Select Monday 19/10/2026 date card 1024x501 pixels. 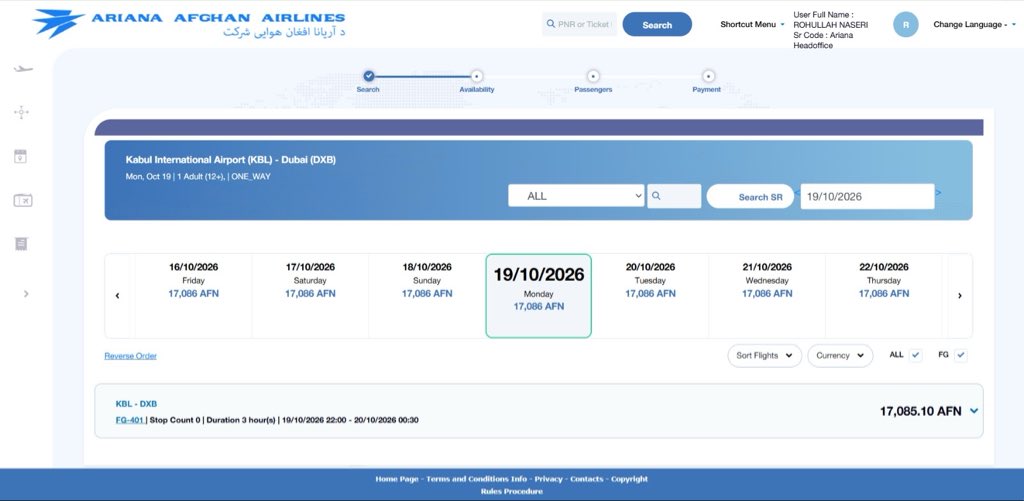pyautogui.click(x=539, y=296)
